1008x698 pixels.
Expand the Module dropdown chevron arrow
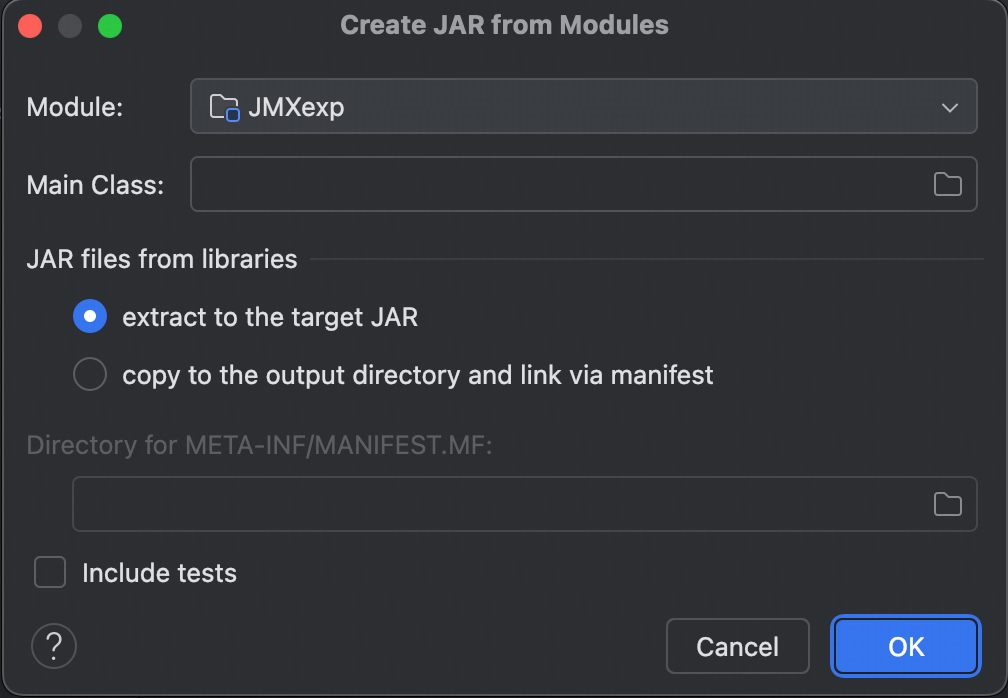949,107
